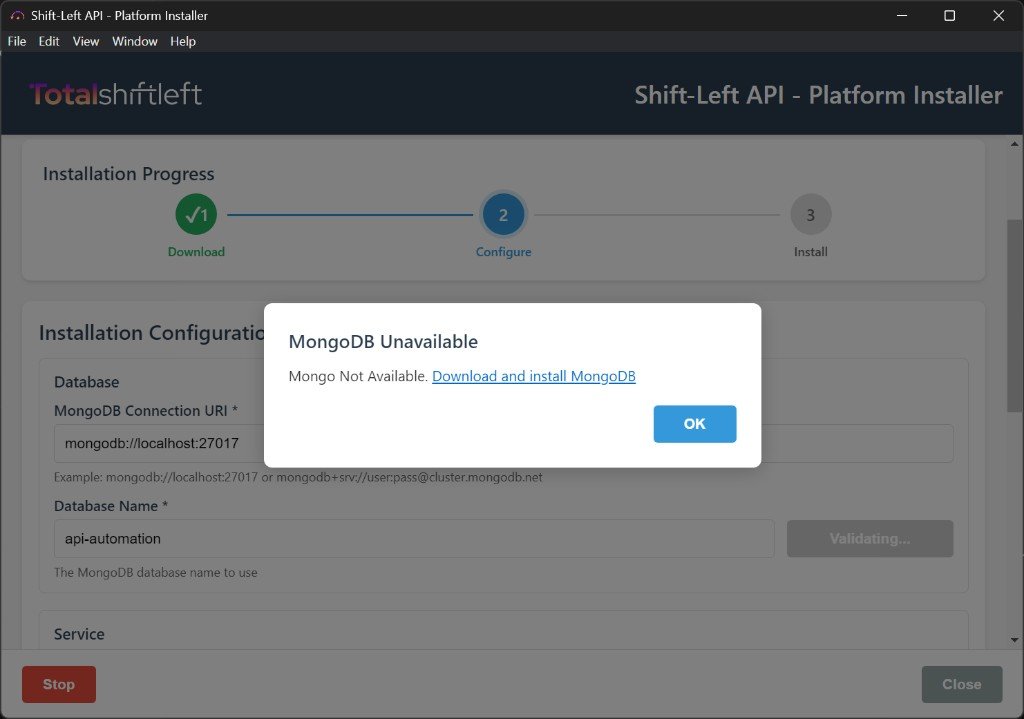Click the Install step label

click(810, 252)
